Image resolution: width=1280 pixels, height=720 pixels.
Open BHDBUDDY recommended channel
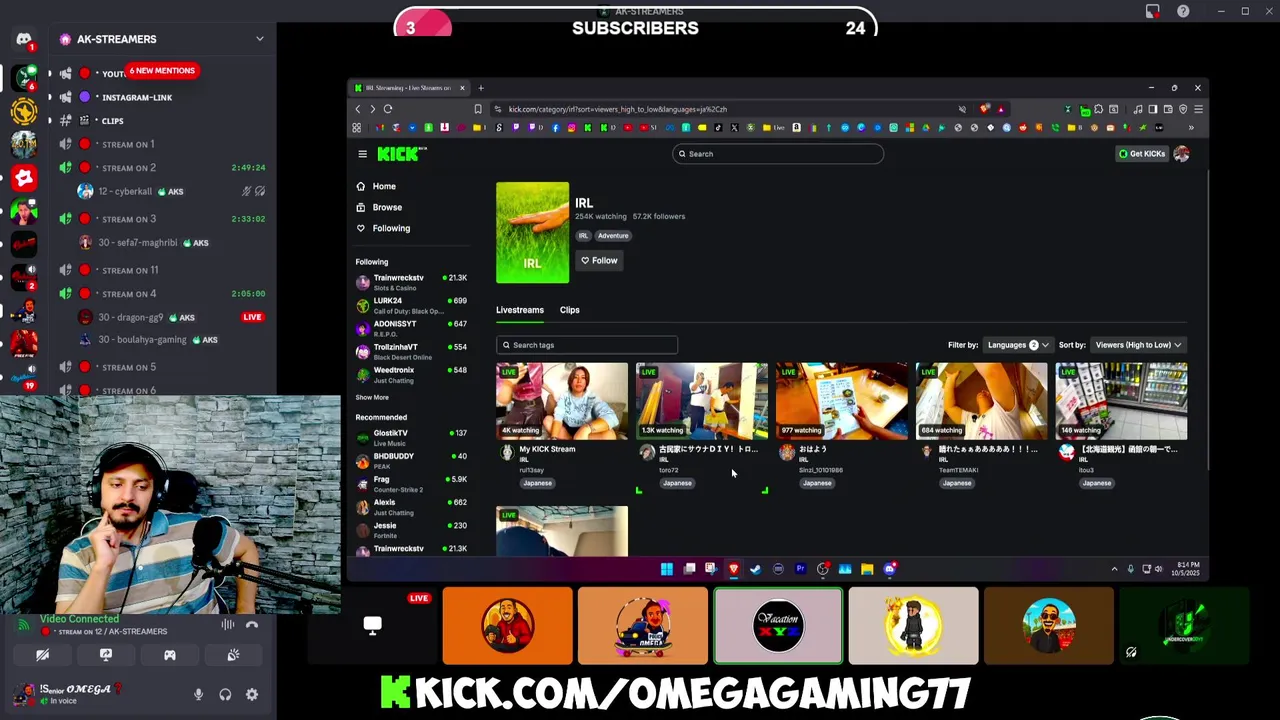click(x=412, y=459)
